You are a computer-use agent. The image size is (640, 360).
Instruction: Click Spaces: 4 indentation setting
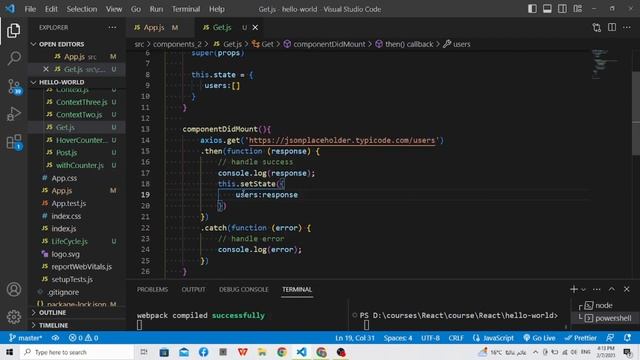[398, 338]
